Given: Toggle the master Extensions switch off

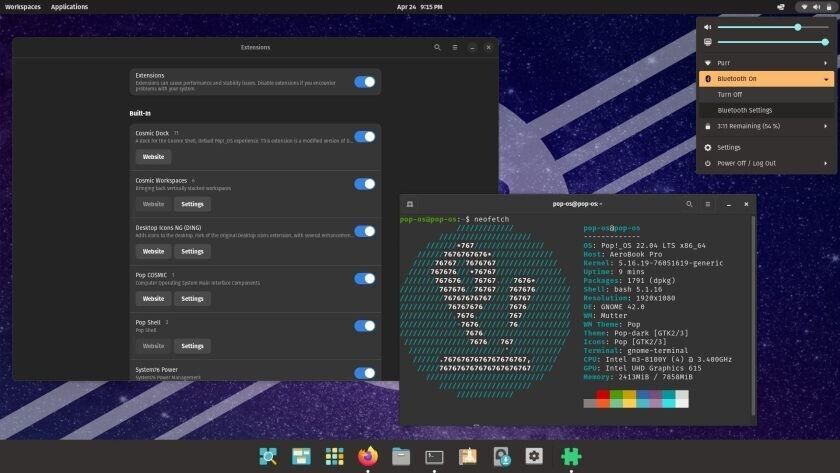Looking at the screenshot, I should click(365, 82).
